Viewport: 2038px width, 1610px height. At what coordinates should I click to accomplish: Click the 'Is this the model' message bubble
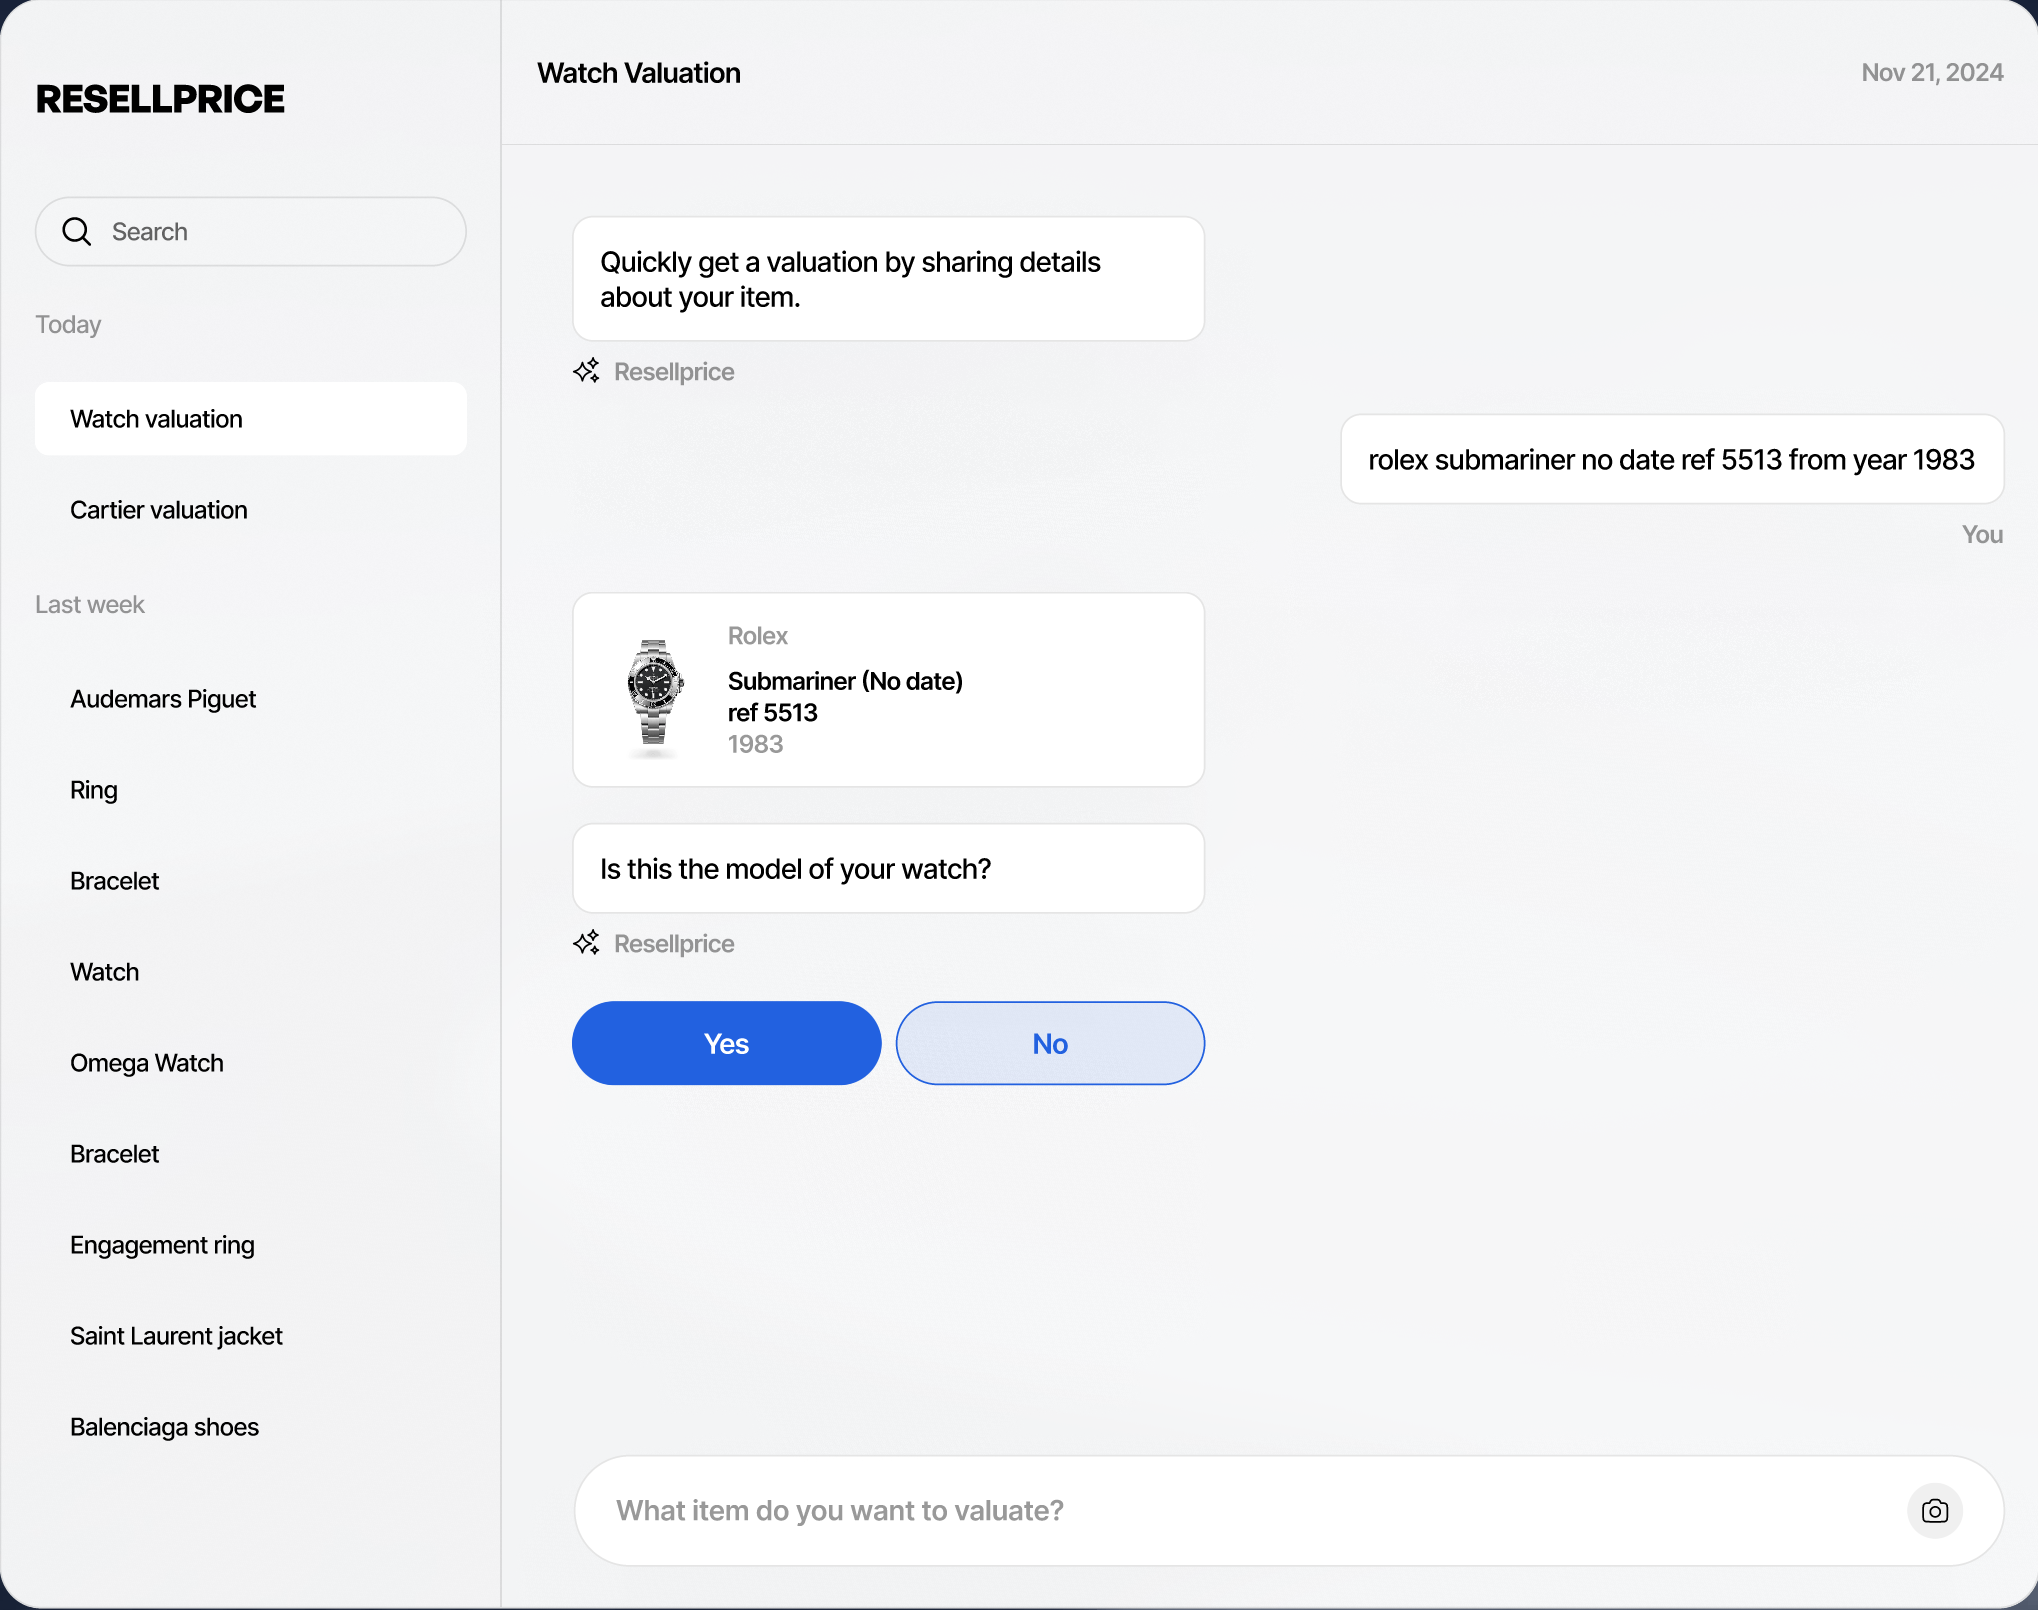click(888, 869)
